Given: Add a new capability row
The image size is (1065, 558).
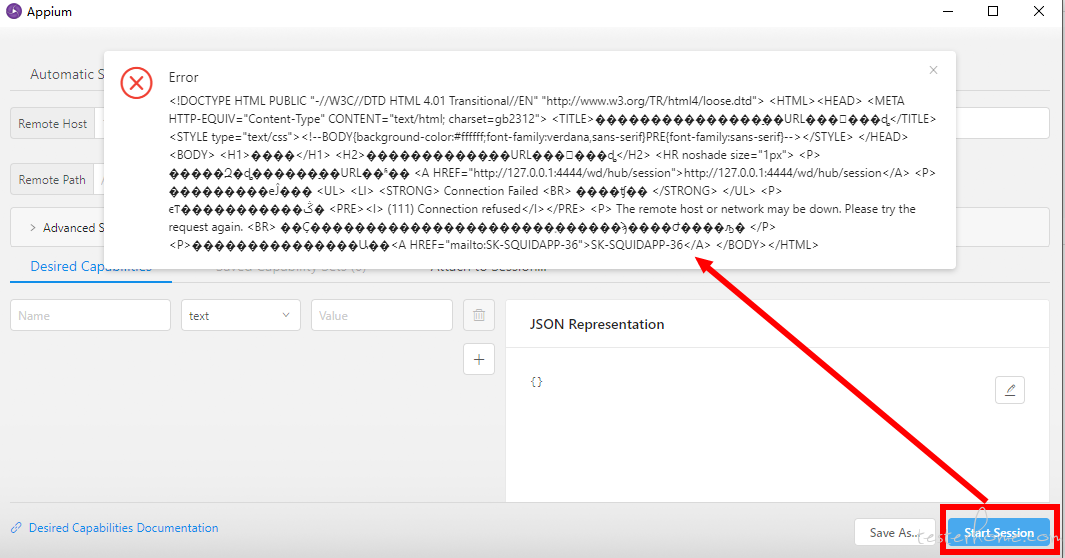Looking at the screenshot, I should 479,359.
